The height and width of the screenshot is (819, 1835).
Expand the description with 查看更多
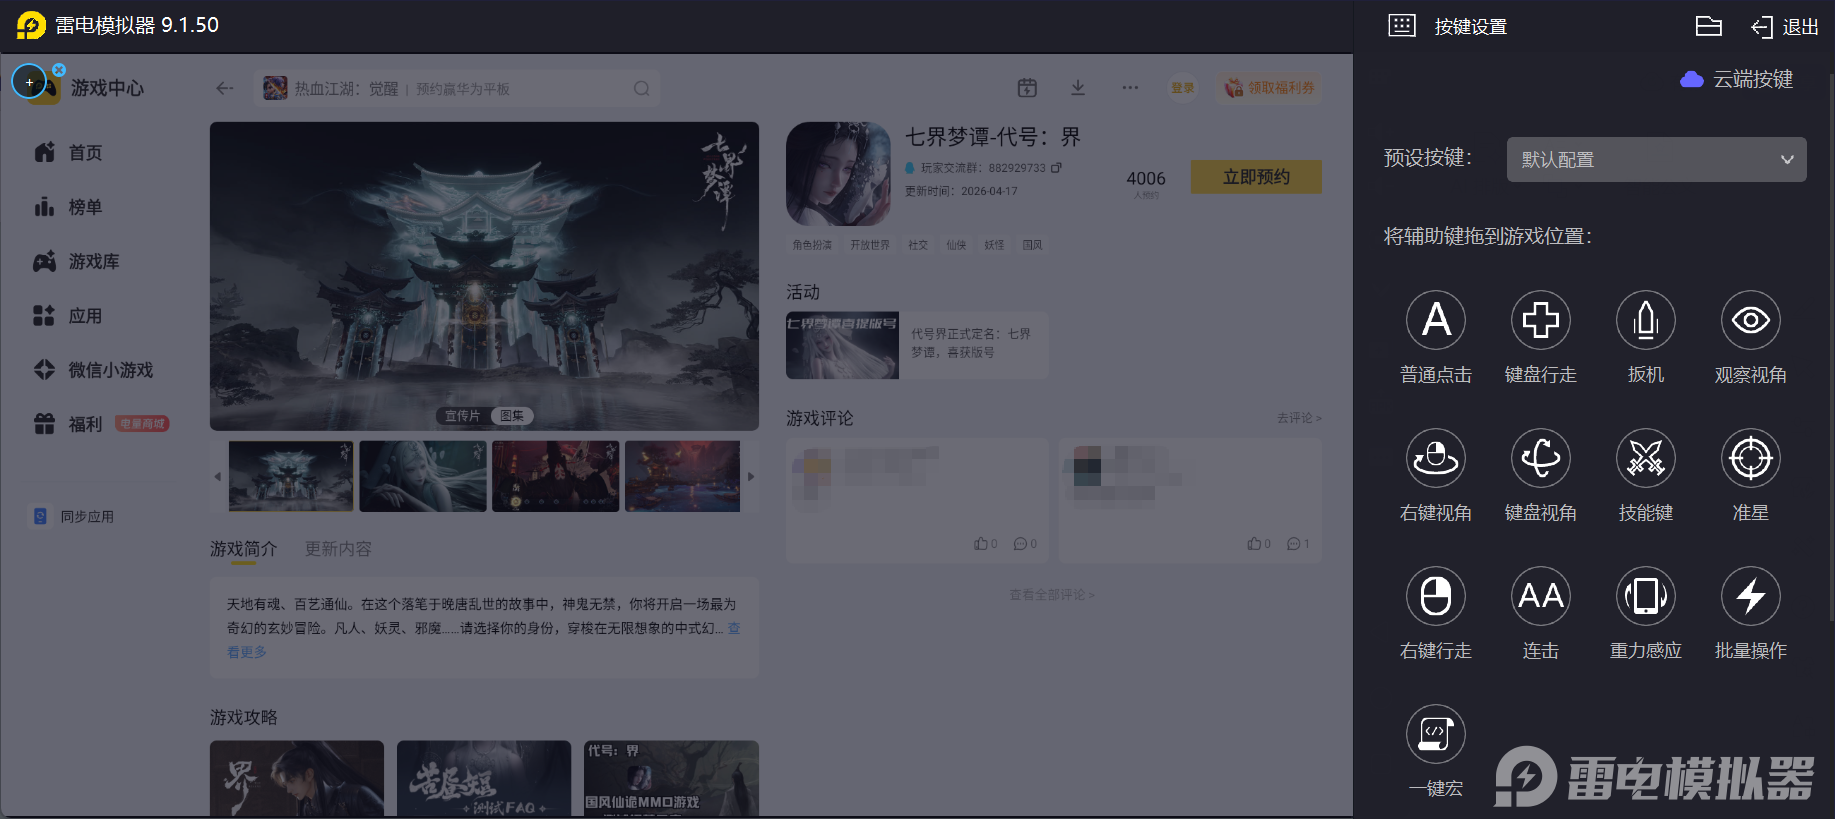245,652
